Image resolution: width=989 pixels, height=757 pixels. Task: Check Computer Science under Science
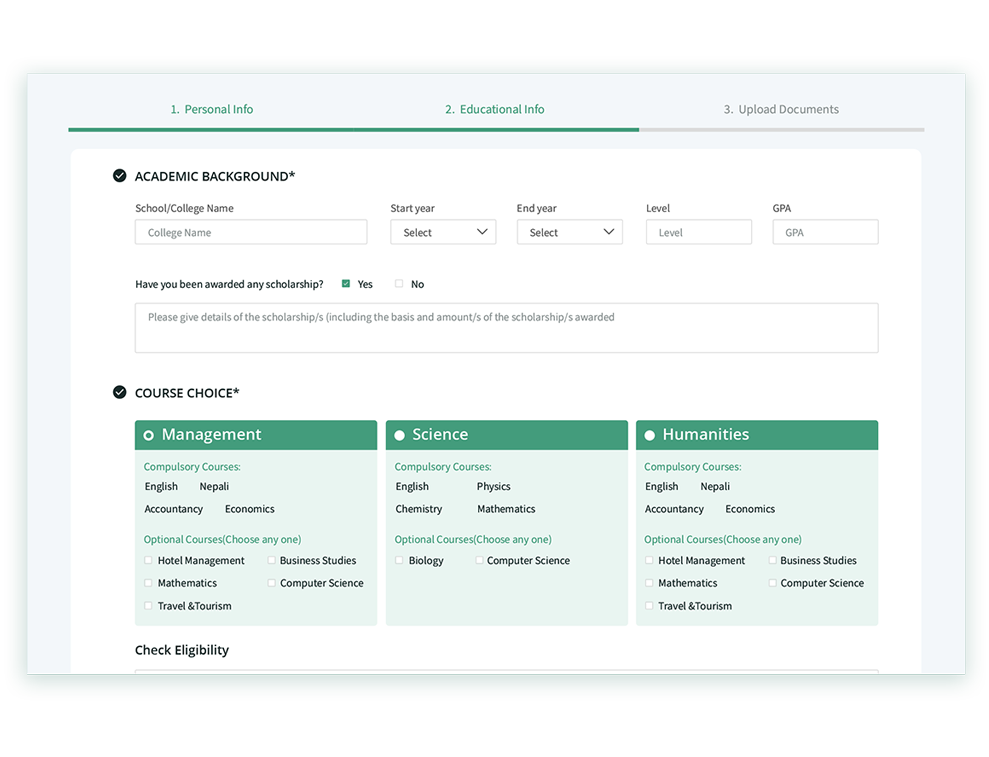coord(479,560)
